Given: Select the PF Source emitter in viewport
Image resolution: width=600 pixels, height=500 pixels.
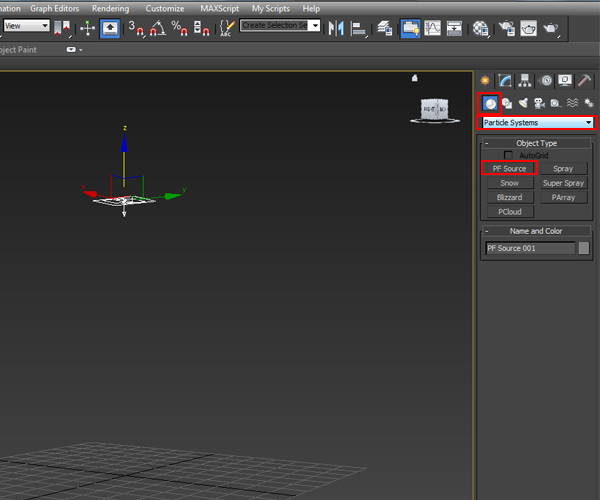Looking at the screenshot, I should [124, 201].
